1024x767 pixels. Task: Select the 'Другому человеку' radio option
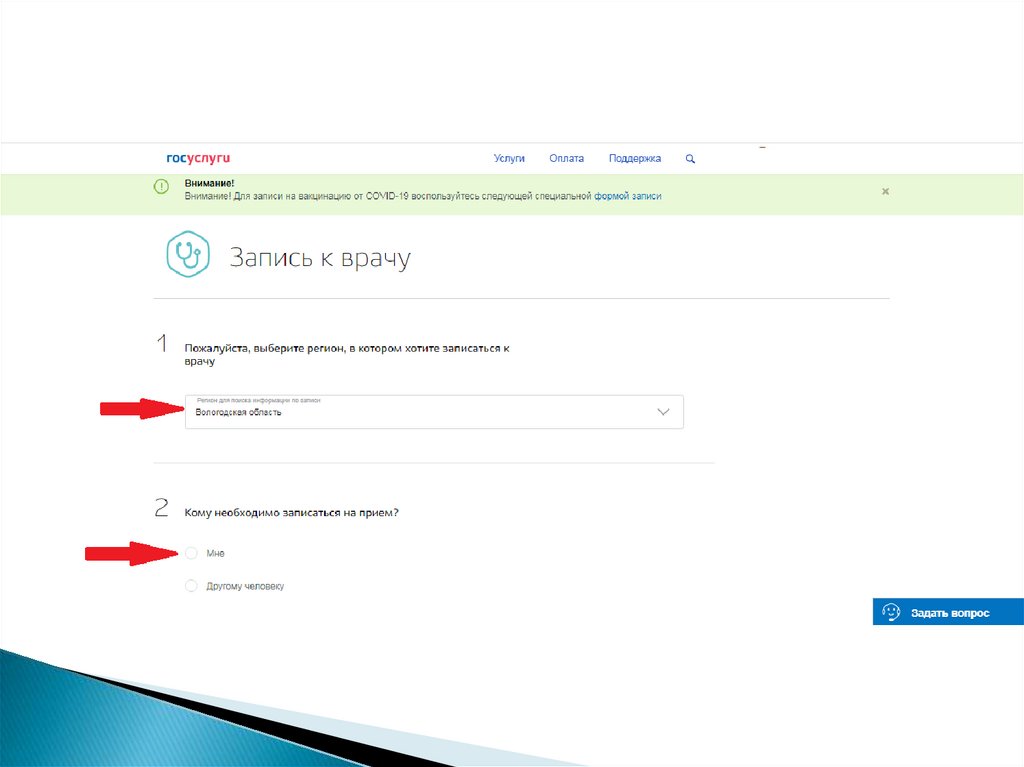point(191,586)
